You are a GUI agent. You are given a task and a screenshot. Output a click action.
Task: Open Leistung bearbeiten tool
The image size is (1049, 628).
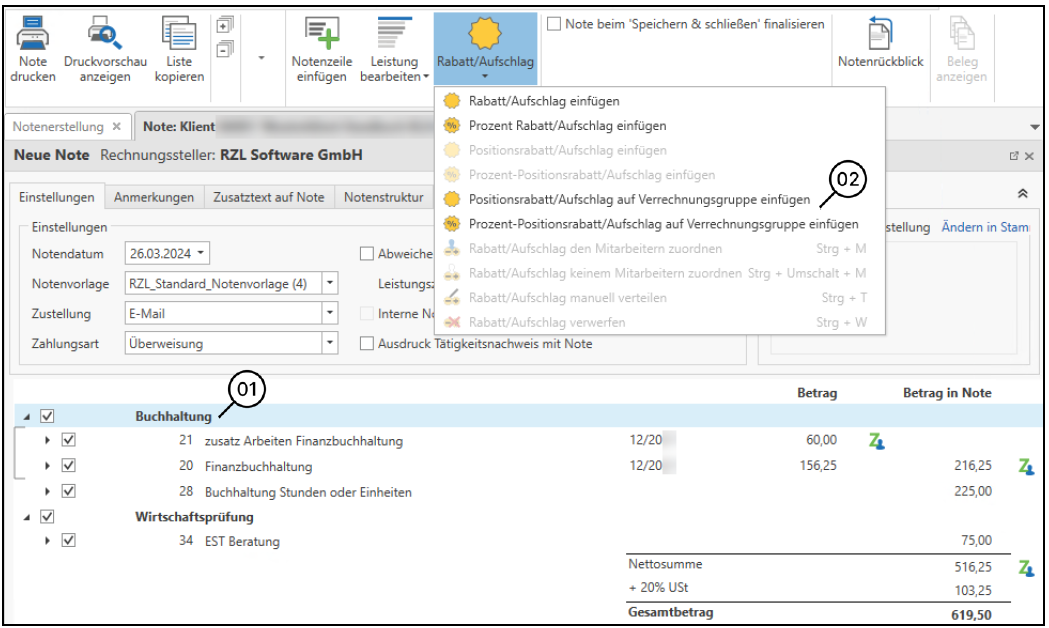coord(394,35)
